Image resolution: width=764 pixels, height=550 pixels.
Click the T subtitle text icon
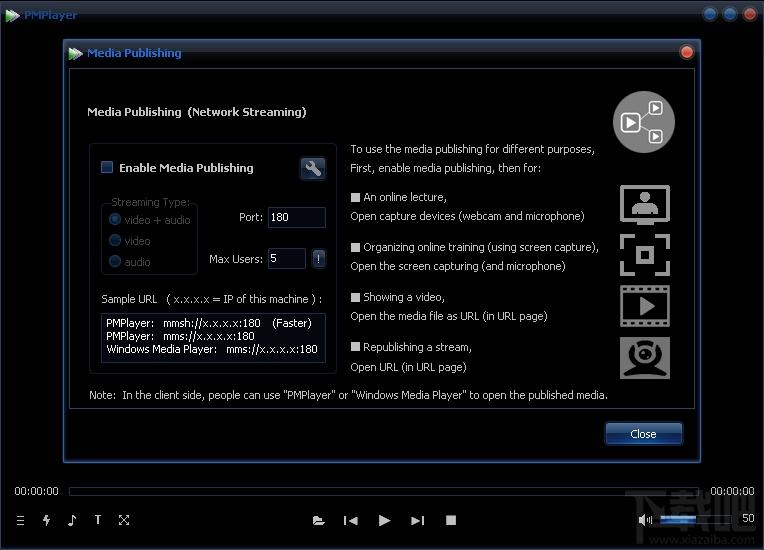[x=98, y=520]
